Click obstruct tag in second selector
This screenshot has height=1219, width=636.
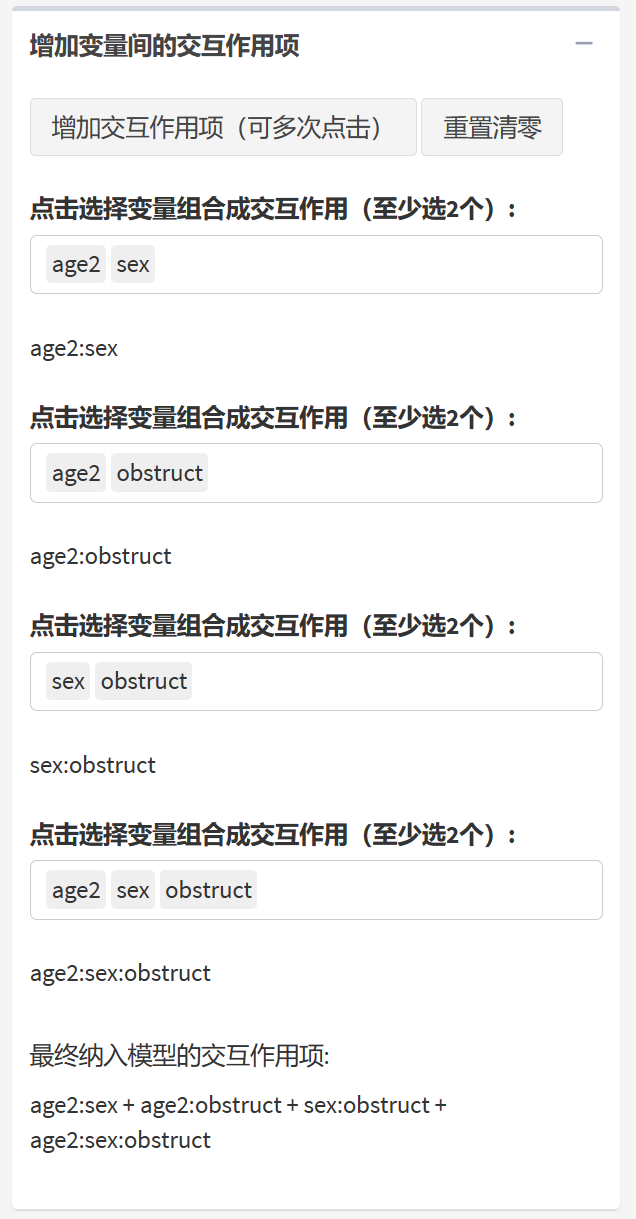(x=160, y=473)
